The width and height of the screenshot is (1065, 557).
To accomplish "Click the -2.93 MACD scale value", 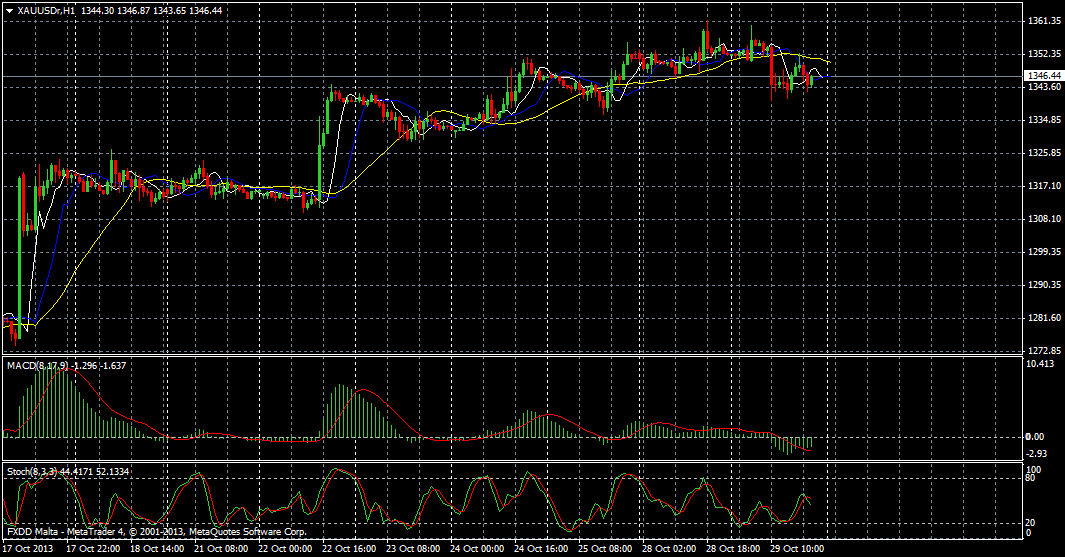I will tap(1038, 453).
